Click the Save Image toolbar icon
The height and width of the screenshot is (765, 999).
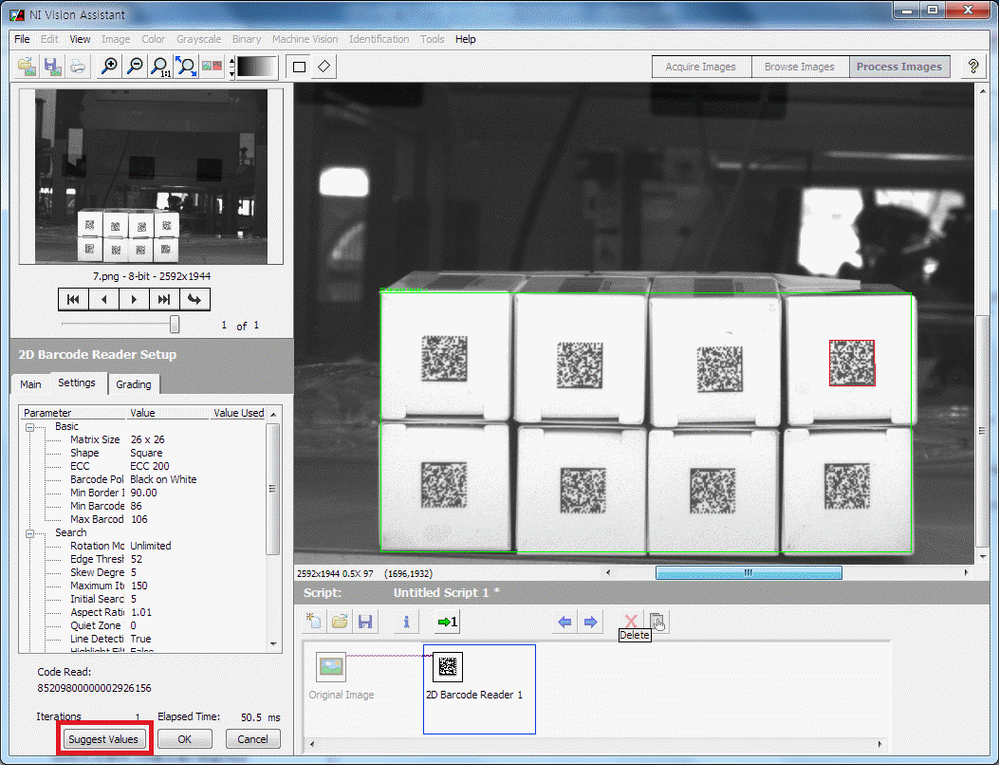tap(52, 66)
